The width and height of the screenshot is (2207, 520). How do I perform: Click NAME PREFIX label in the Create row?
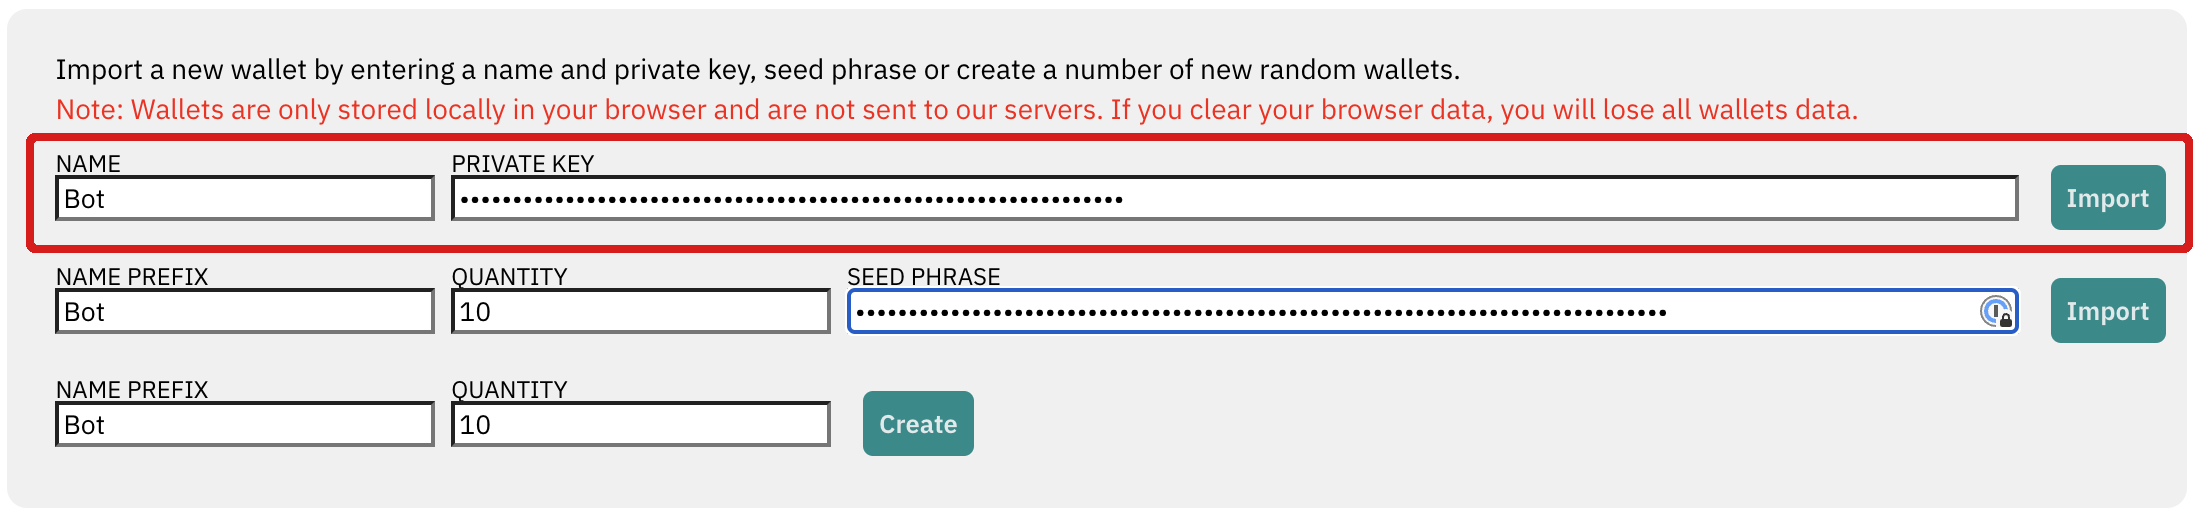click(132, 390)
